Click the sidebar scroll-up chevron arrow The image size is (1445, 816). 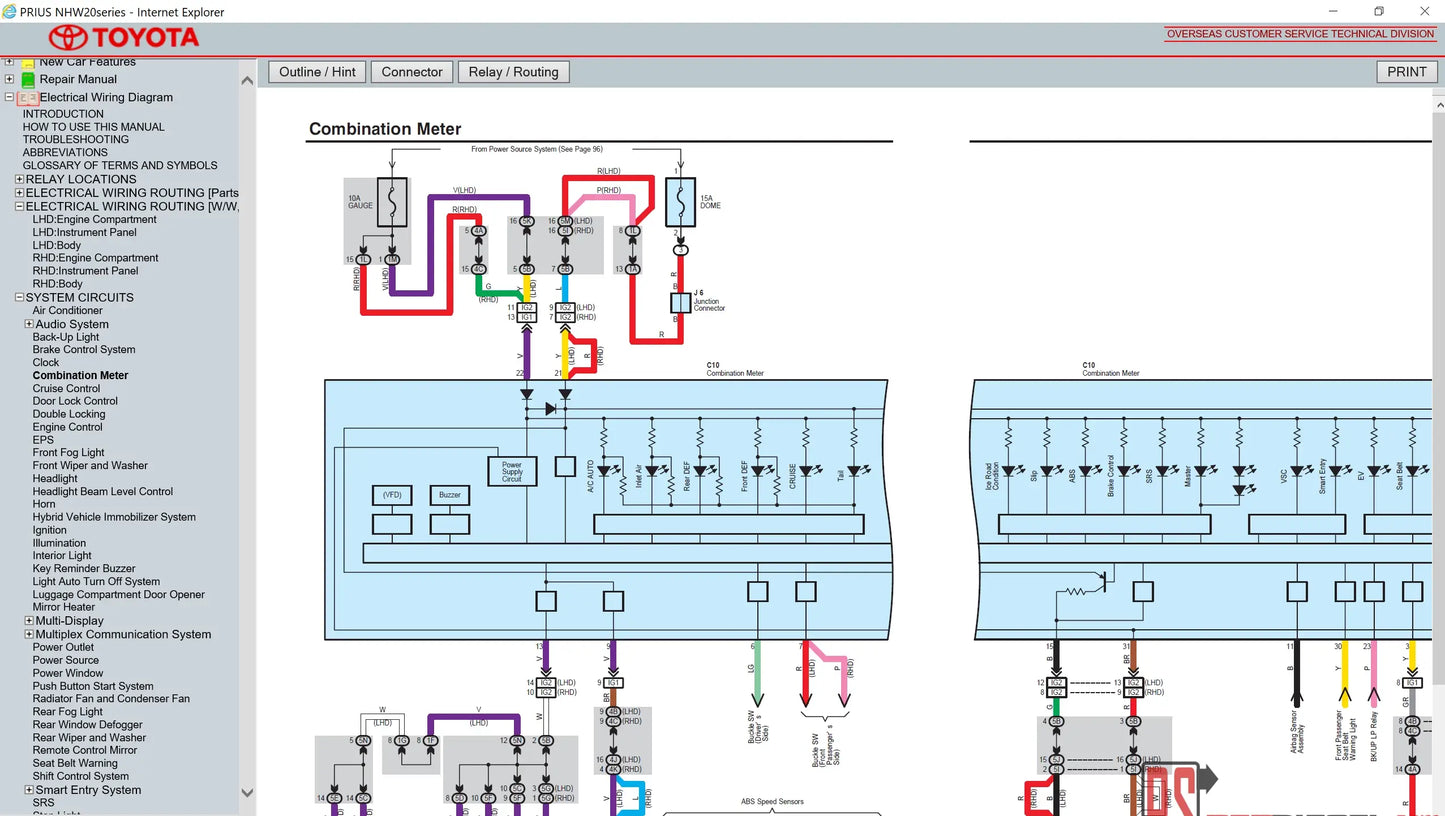click(247, 80)
